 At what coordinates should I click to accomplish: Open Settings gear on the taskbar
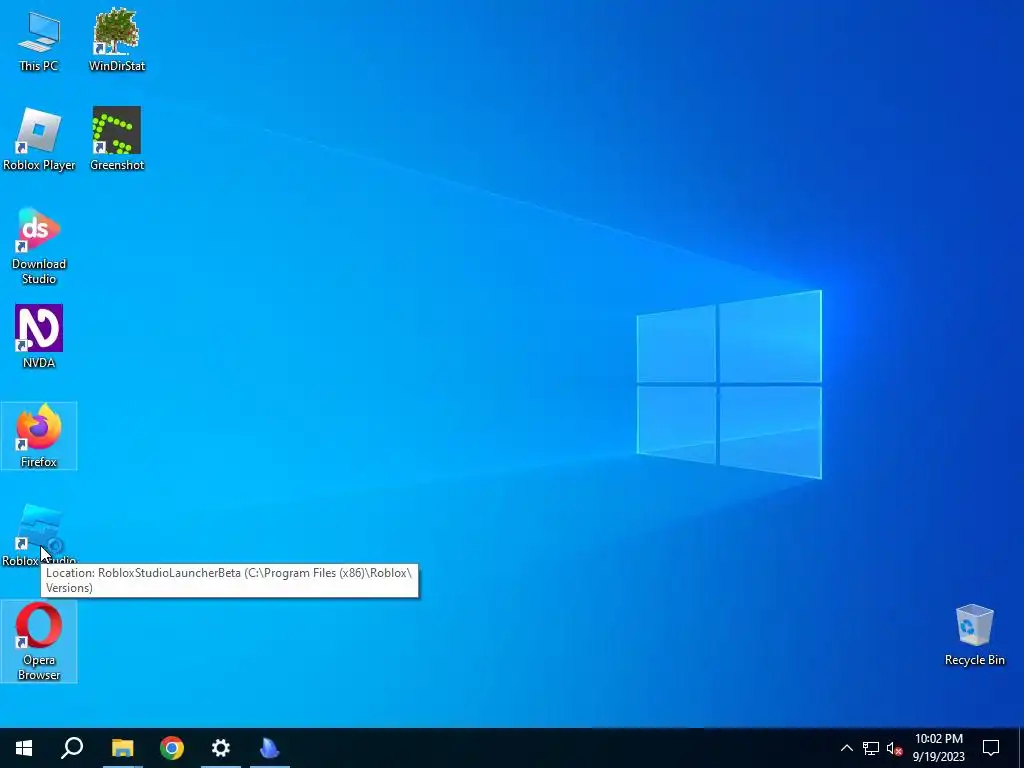221,748
